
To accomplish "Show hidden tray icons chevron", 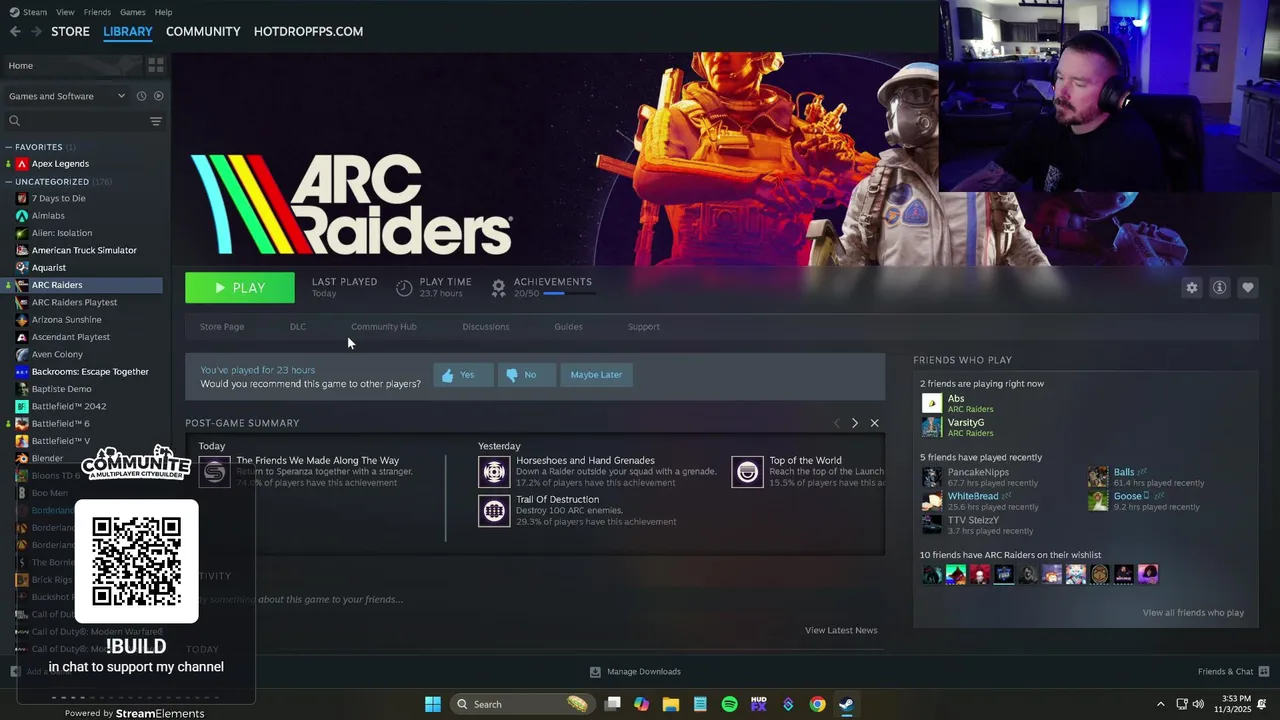I will pyautogui.click(x=1161, y=704).
